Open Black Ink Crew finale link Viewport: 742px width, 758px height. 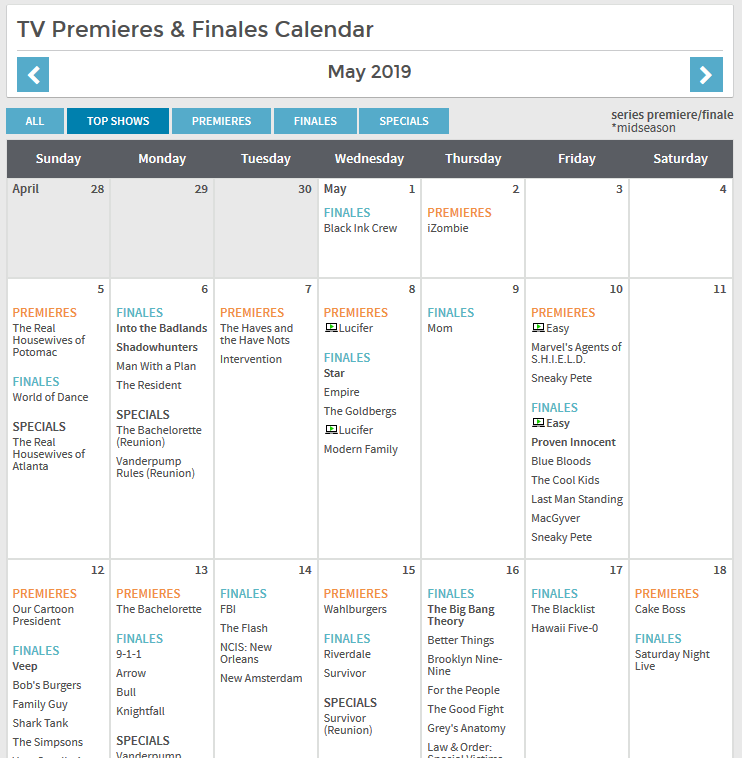360,228
